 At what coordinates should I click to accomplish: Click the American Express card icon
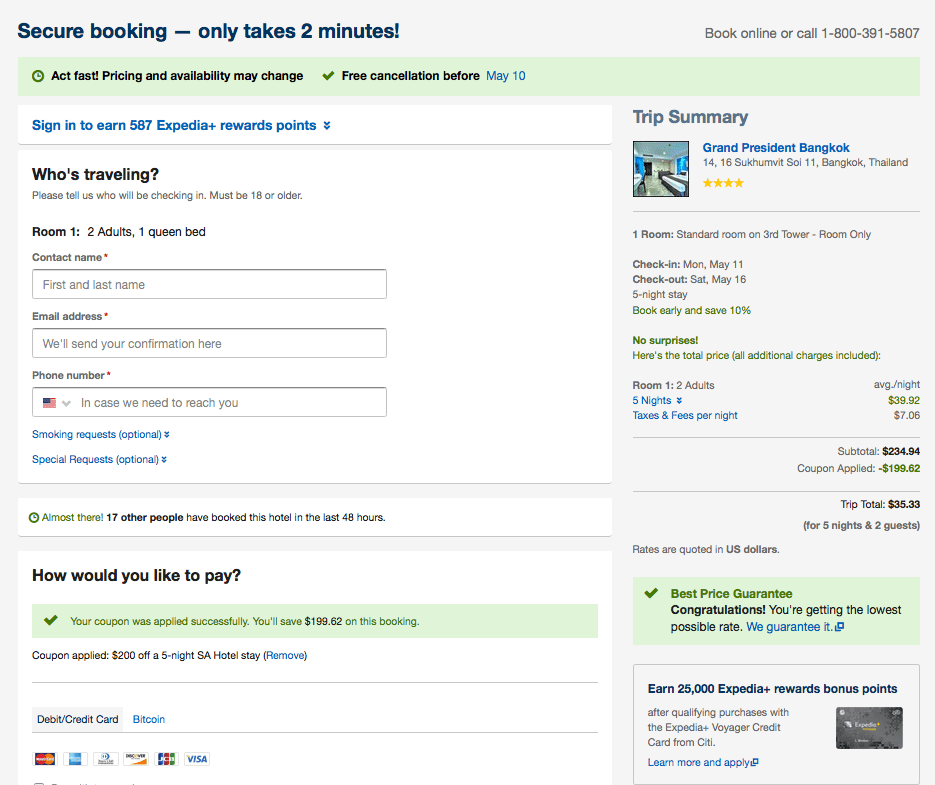75,759
